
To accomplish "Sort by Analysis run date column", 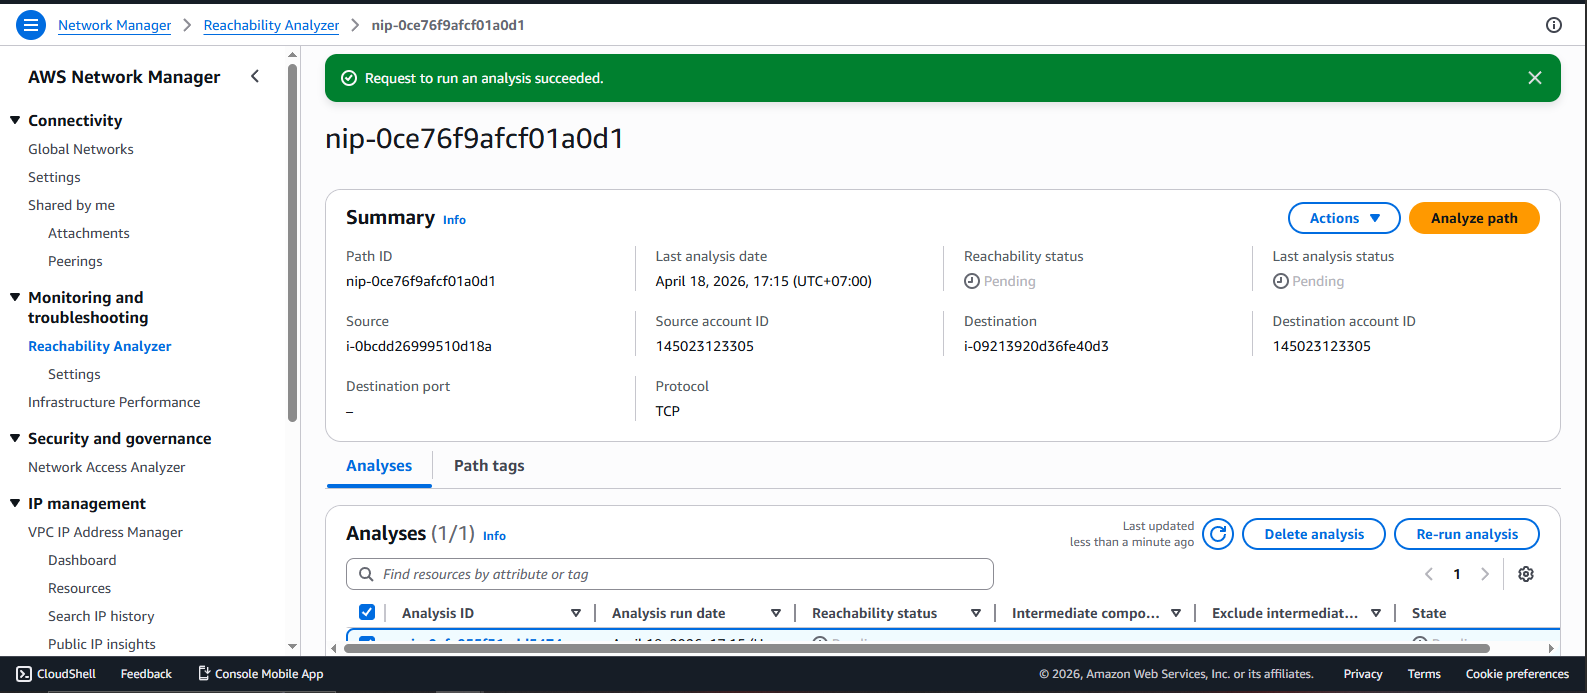I will 776,613.
